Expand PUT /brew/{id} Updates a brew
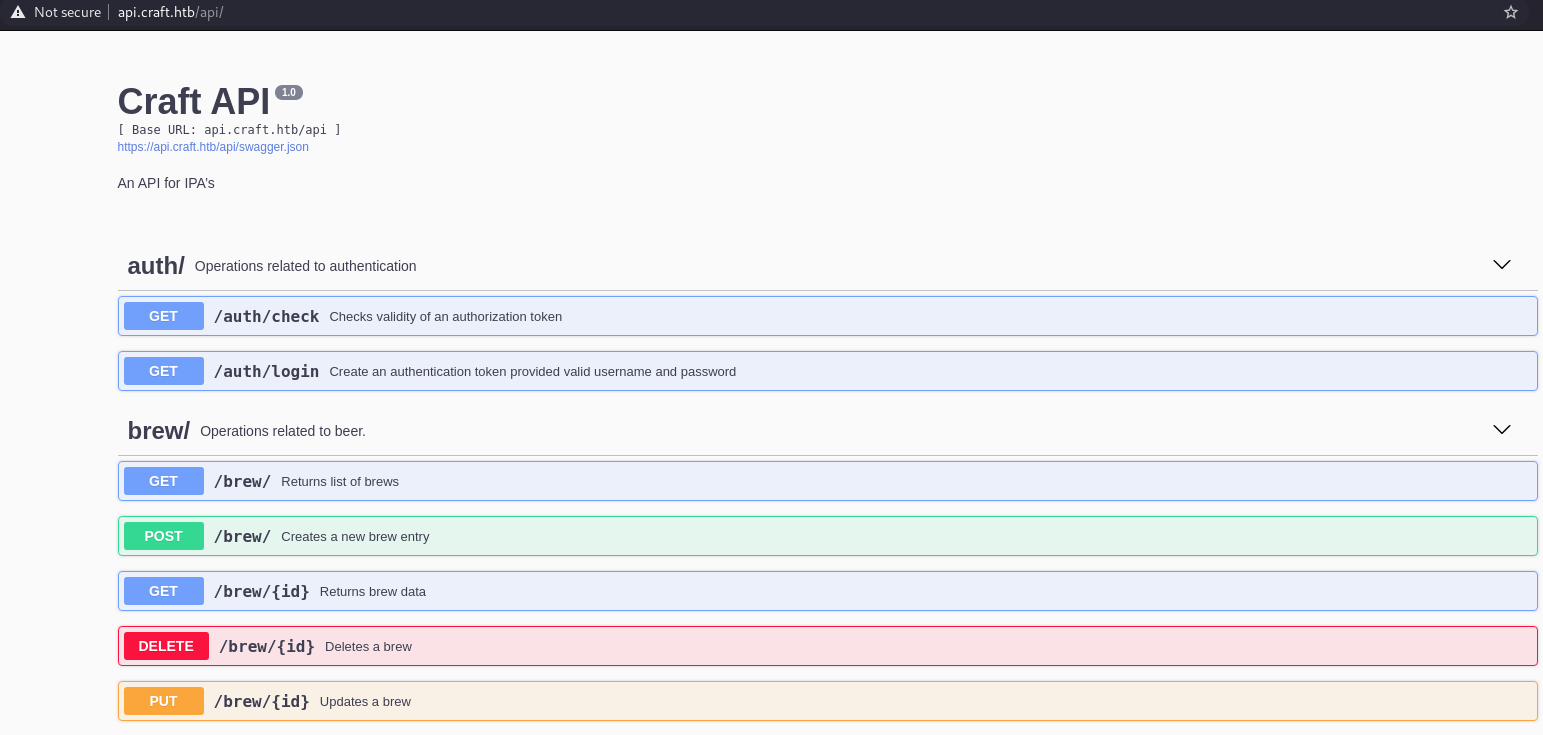The width and height of the screenshot is (1543, 735). (827, 701)
